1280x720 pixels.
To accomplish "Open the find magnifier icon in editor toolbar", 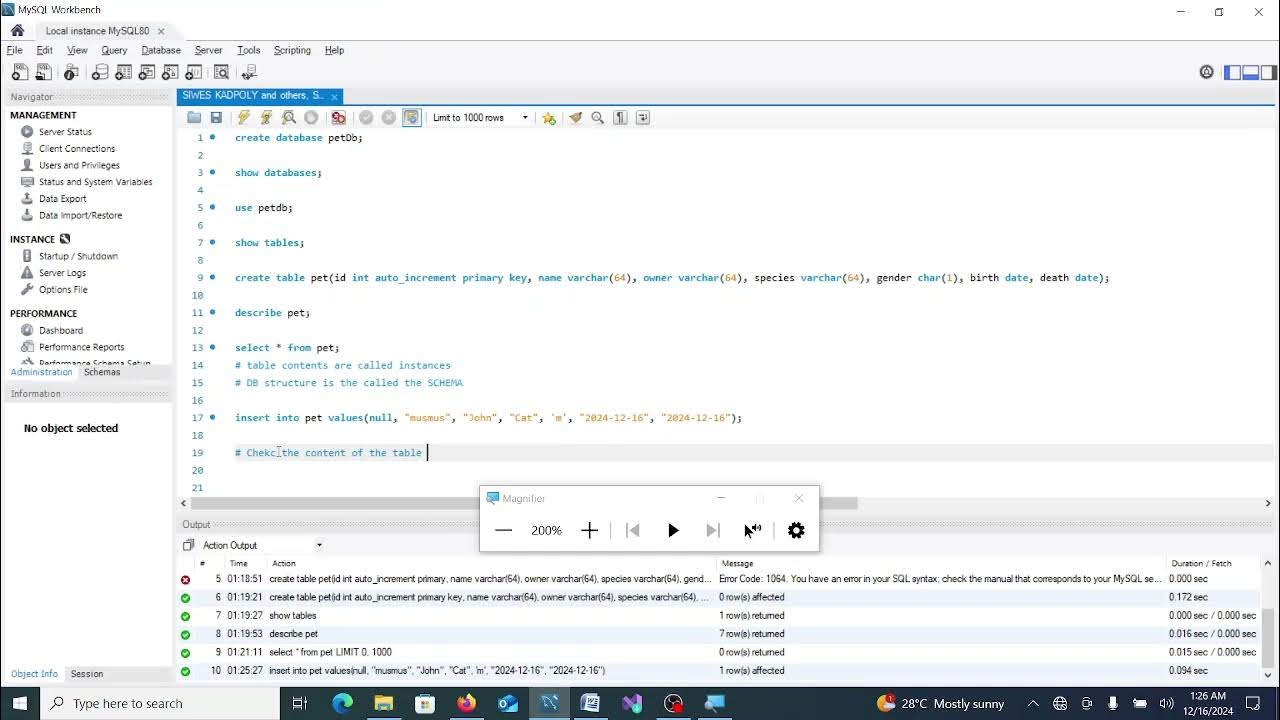I will point(598,118).
